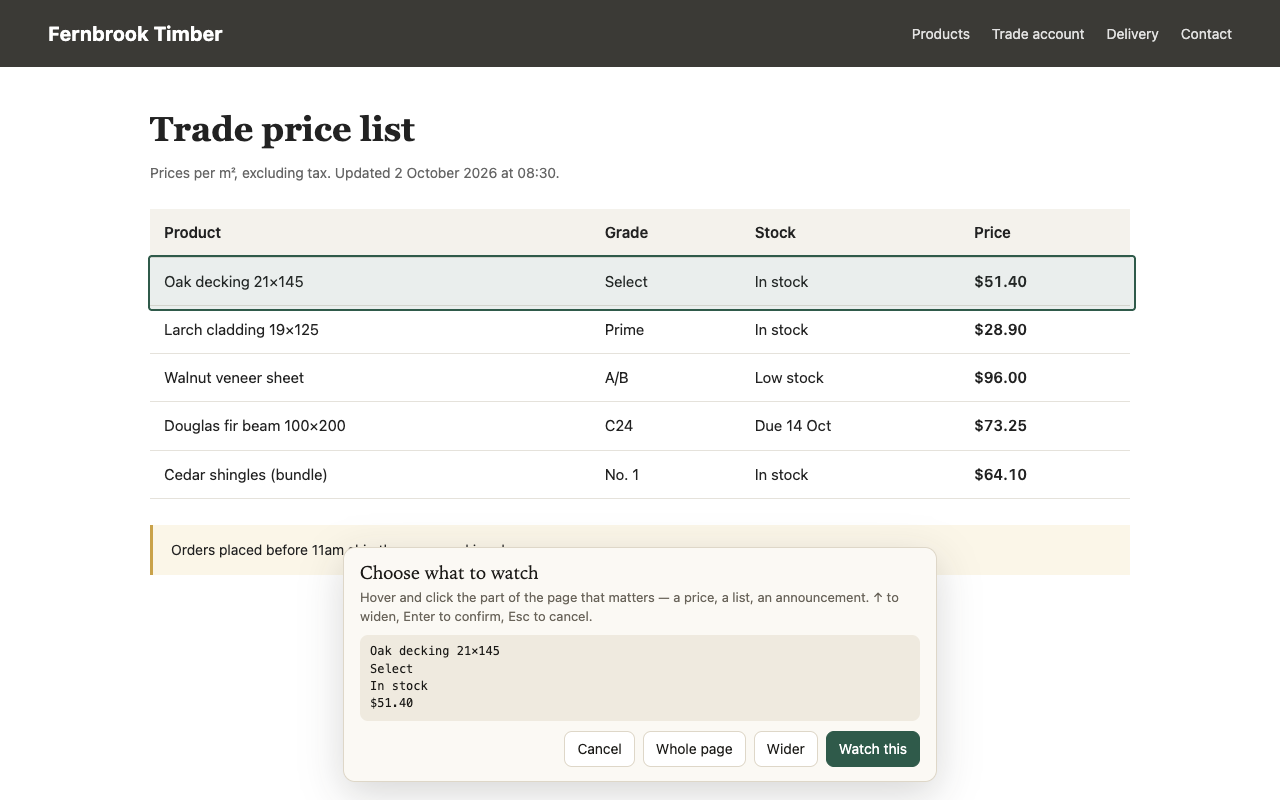Click the selected text preview box

click(x=640, y=677)
